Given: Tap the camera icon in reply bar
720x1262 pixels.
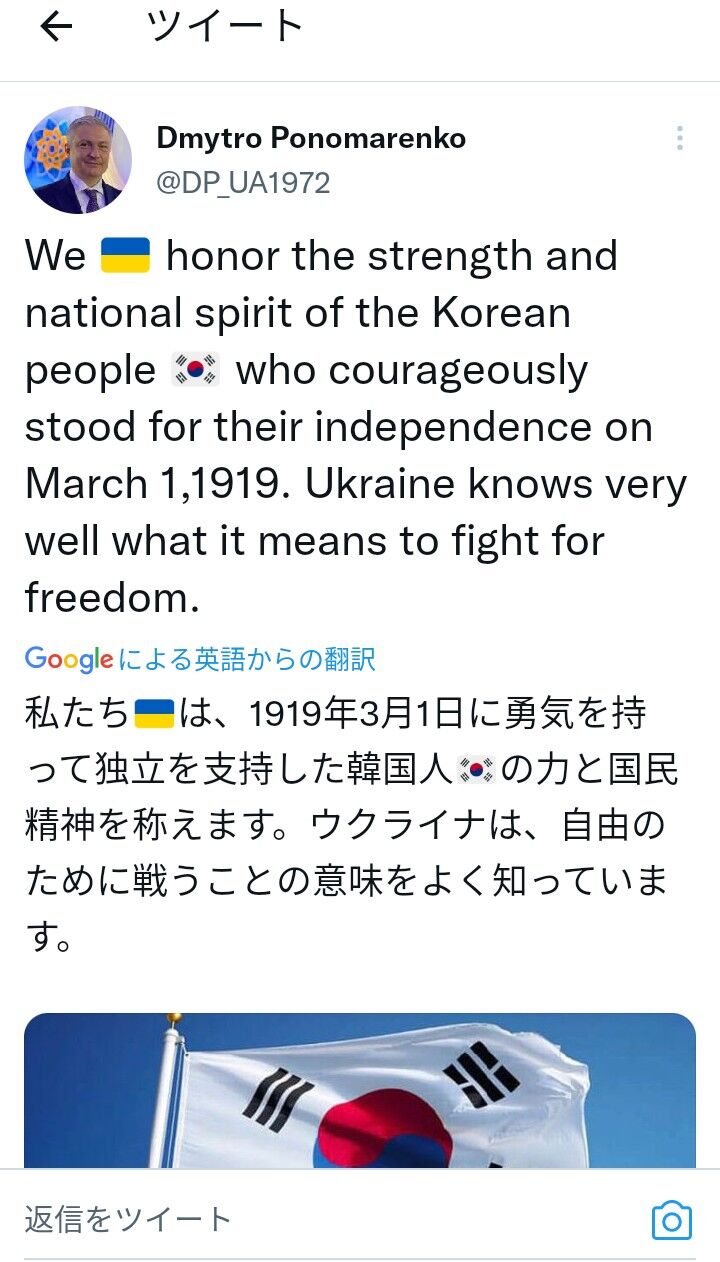Looking at the screenshot, I should click(x=672, y=1220).
